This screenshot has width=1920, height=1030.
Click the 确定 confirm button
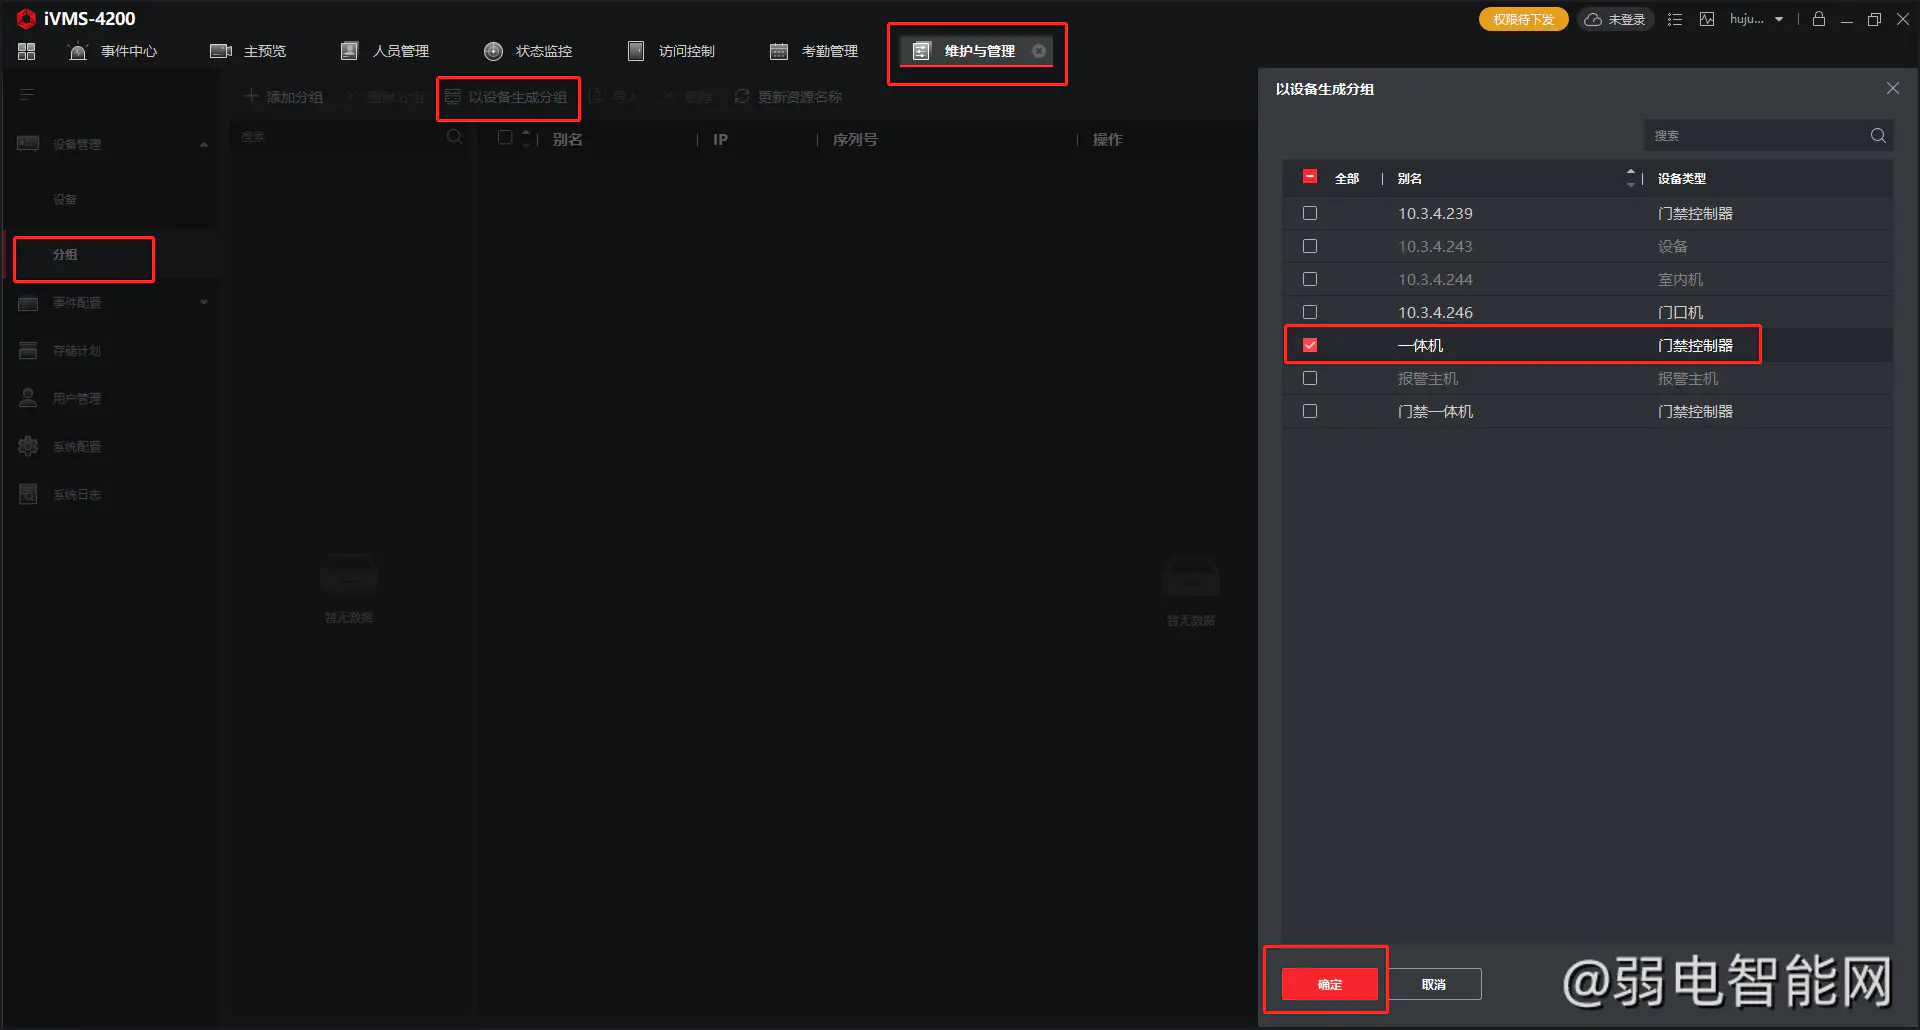(1330, 984)
